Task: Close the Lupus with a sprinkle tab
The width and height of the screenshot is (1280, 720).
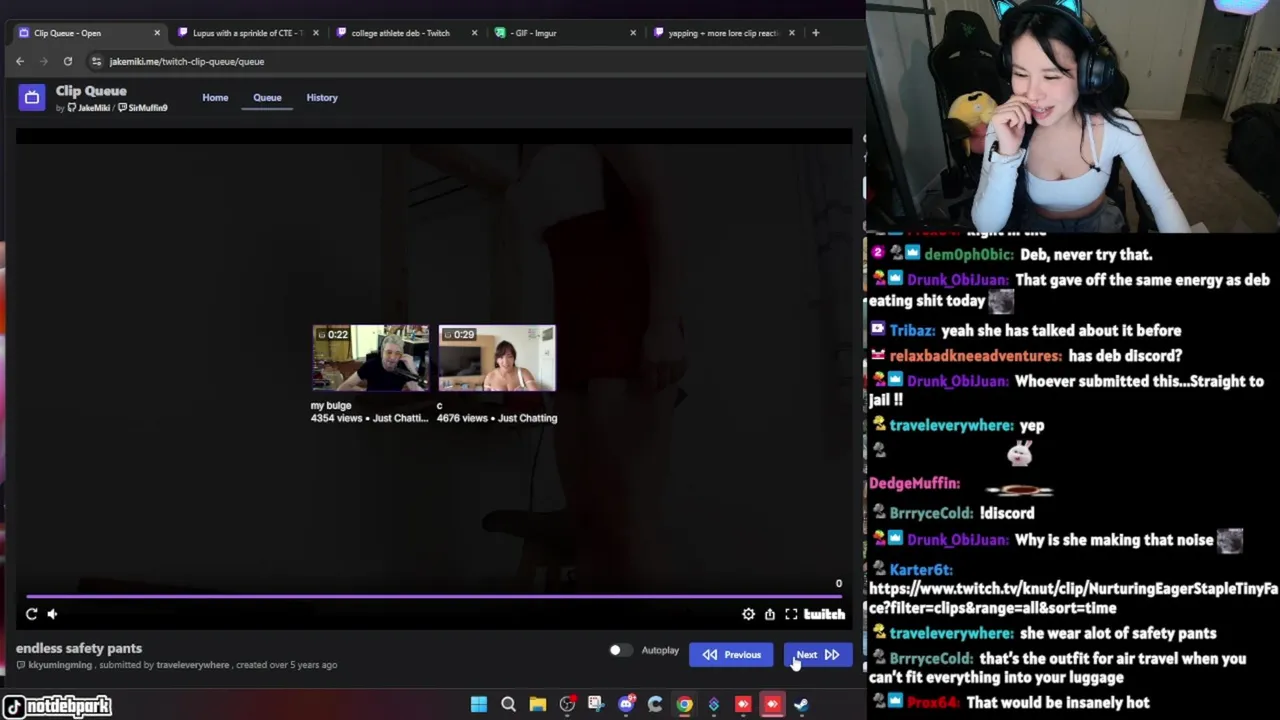Action: tap(316, 33)
